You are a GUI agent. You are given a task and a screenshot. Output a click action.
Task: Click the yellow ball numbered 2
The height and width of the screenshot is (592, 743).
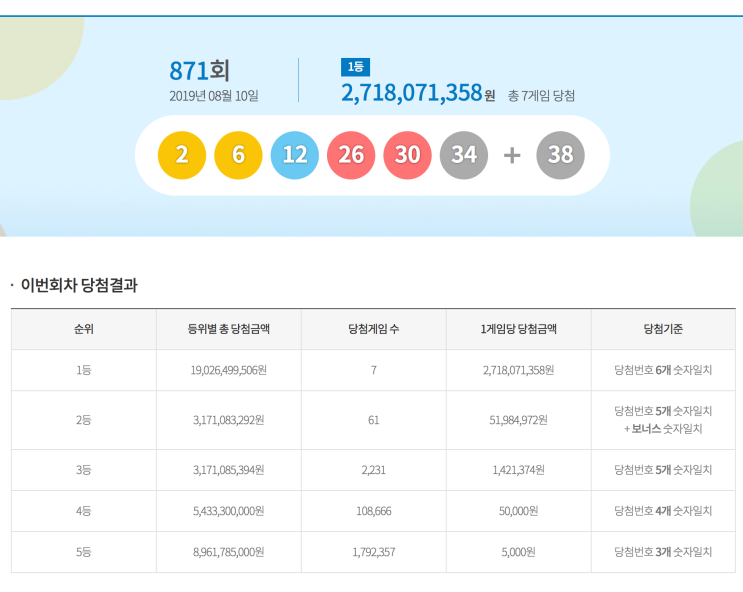[182, 155]
